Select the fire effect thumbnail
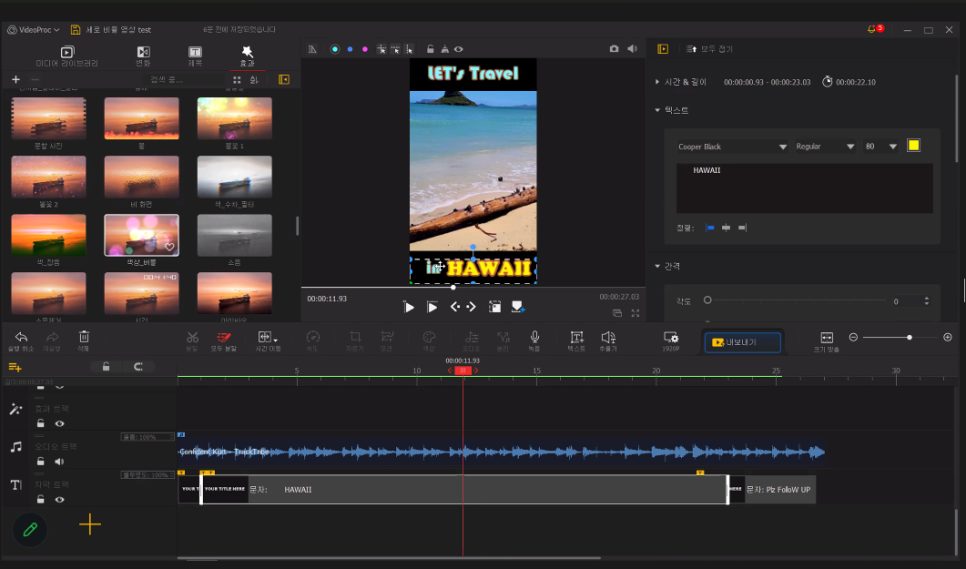 pos(142,118)
